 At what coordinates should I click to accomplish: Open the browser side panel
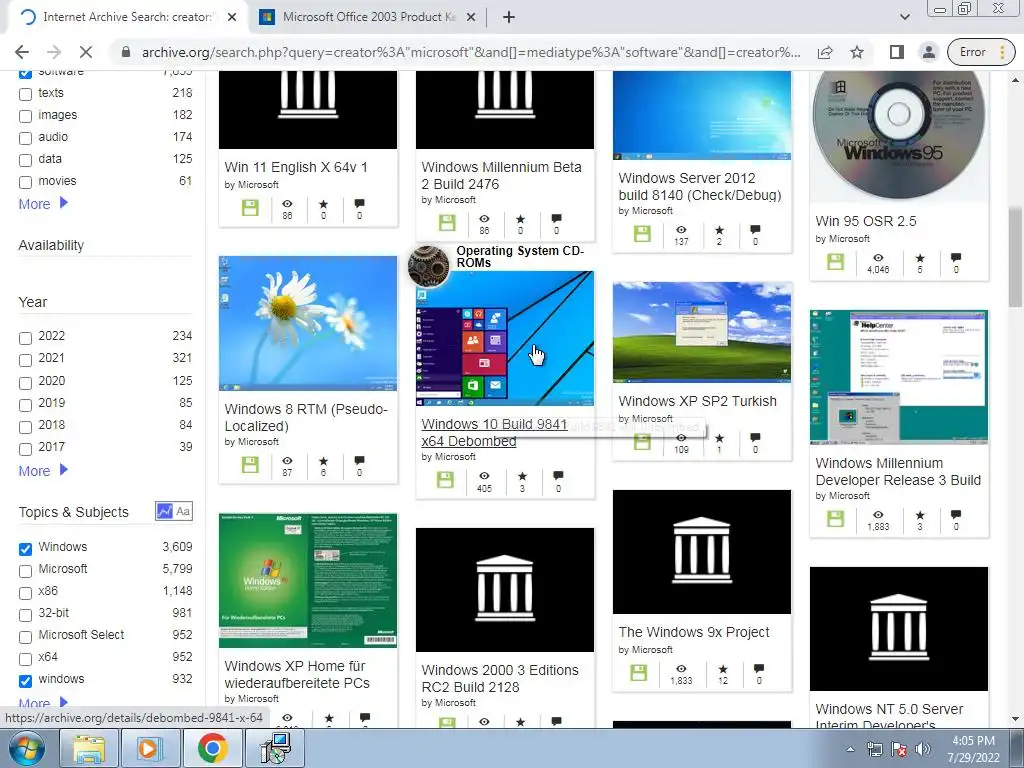[x=897, y=52]
